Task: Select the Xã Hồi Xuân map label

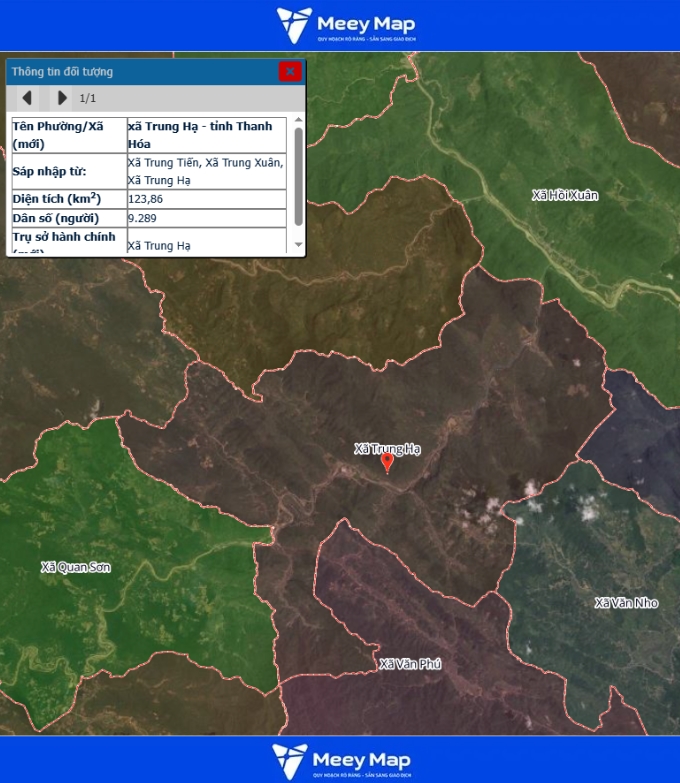Action: coord(565,195)
